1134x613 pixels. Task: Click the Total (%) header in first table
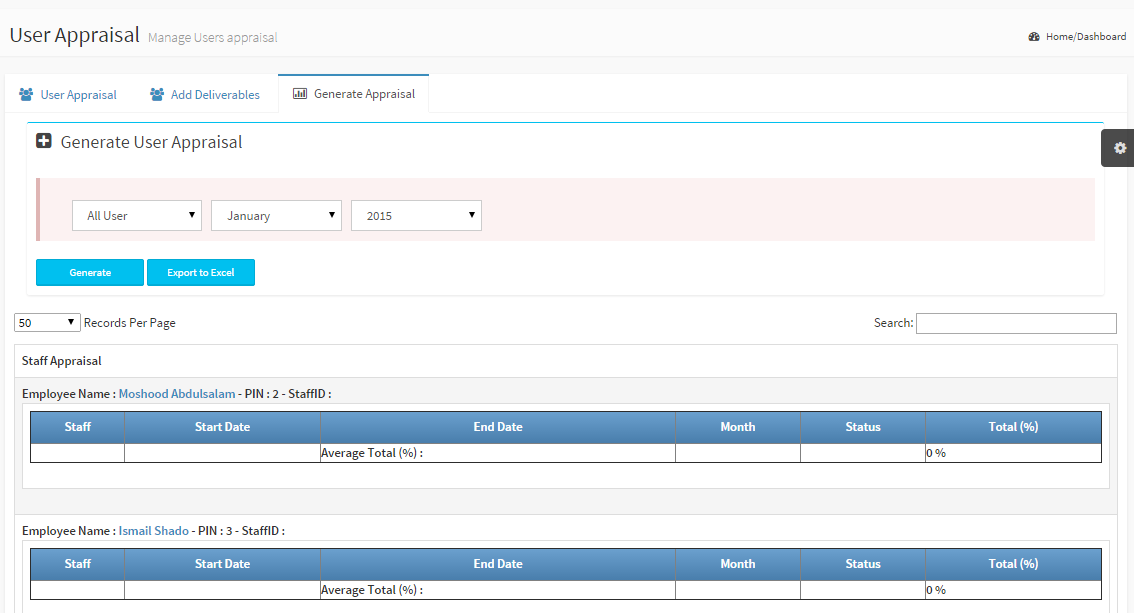click(1013, 427)
